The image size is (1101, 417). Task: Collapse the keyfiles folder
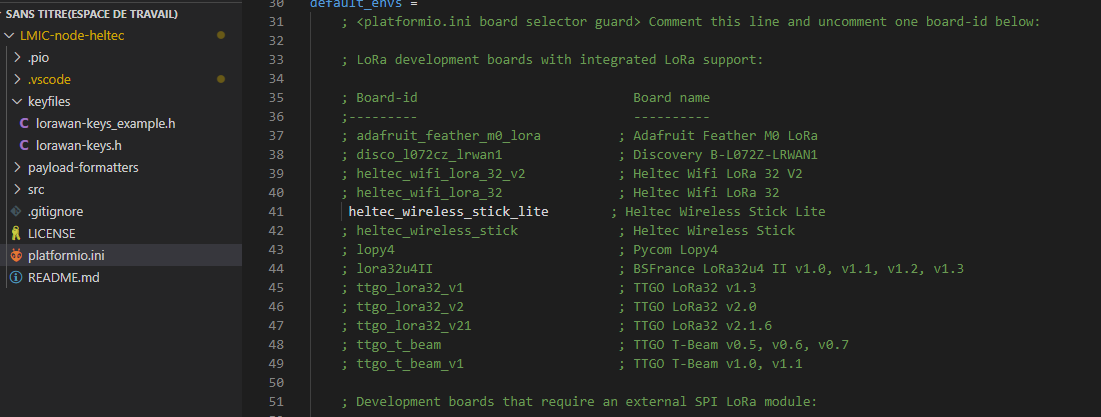18,101
